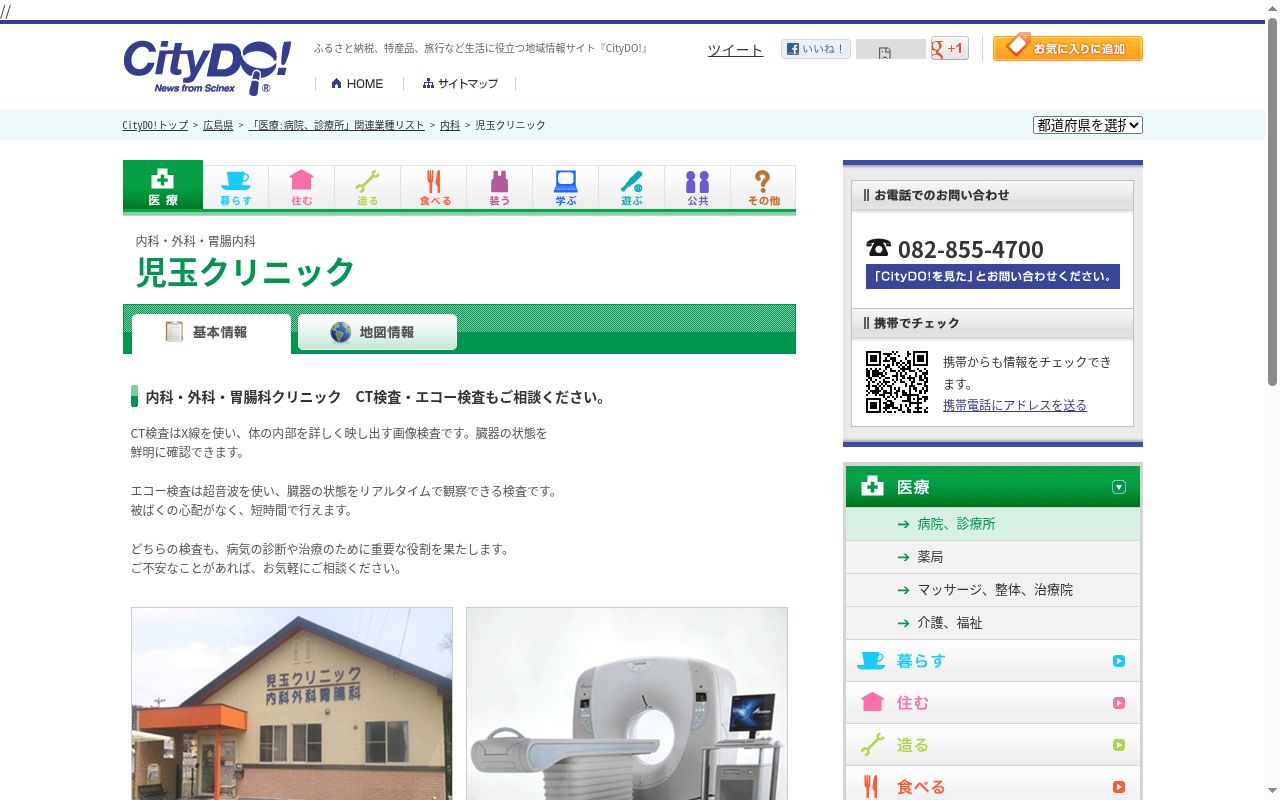The width and height of the screenshot is (1280, 800).
Task: Click the QR code image
Action: click(897, 382)
